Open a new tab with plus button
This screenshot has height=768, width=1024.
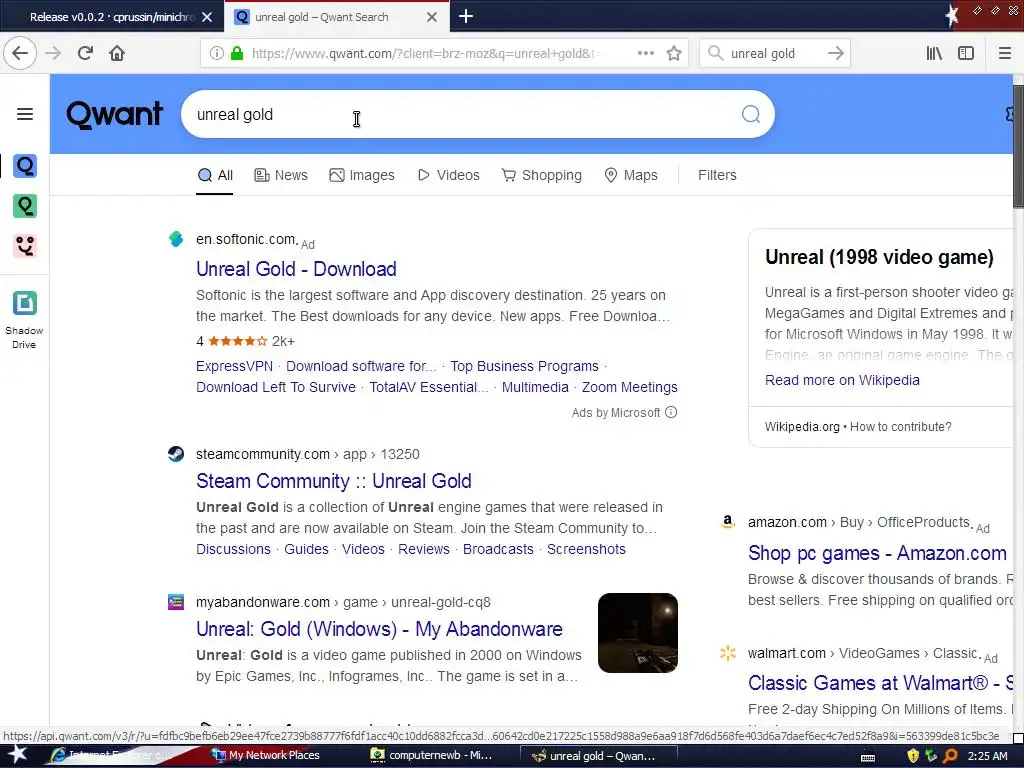(466, 16)
